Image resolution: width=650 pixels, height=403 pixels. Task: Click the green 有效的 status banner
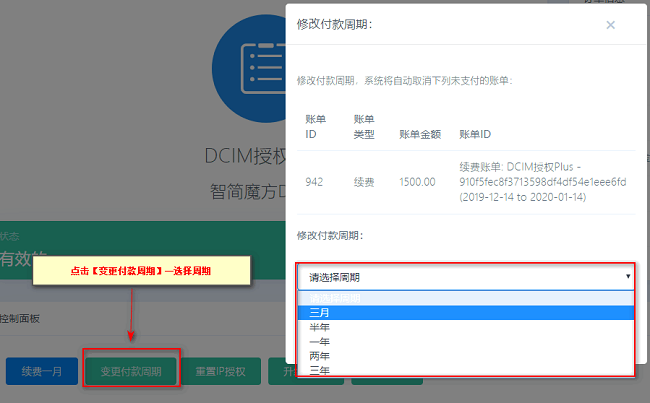(143, 250)
